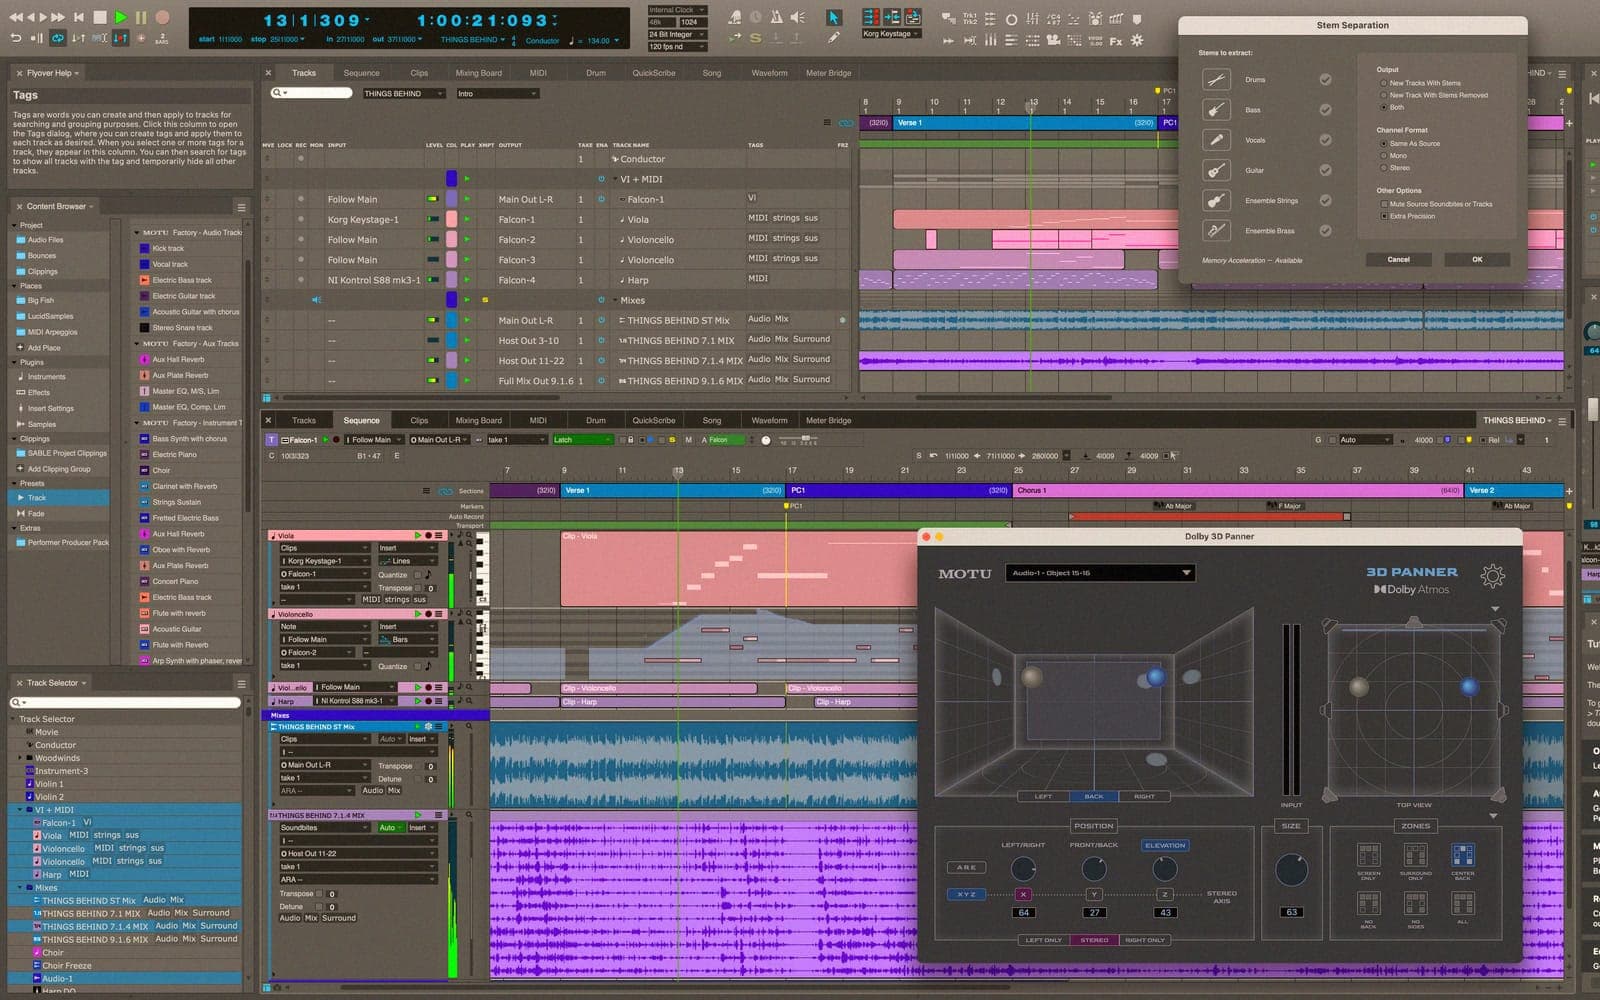Switch to the Mixing Board tab in upper pane
This screenshot has width=1600, height=1000.
point(478,73)
